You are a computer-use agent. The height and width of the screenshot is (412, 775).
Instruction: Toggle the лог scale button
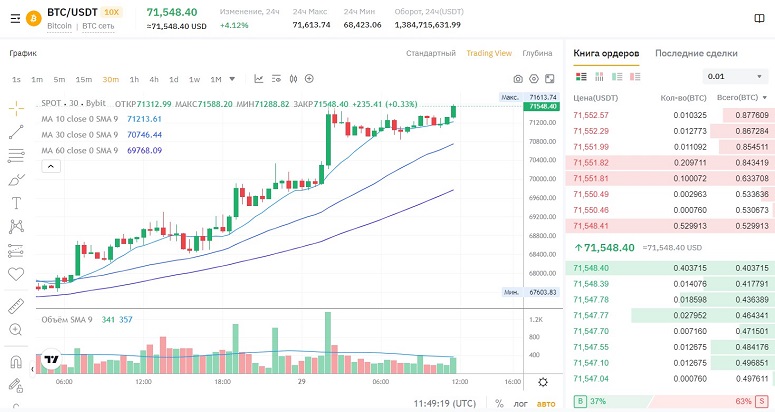pyautogui.click(x=521, y=403)
